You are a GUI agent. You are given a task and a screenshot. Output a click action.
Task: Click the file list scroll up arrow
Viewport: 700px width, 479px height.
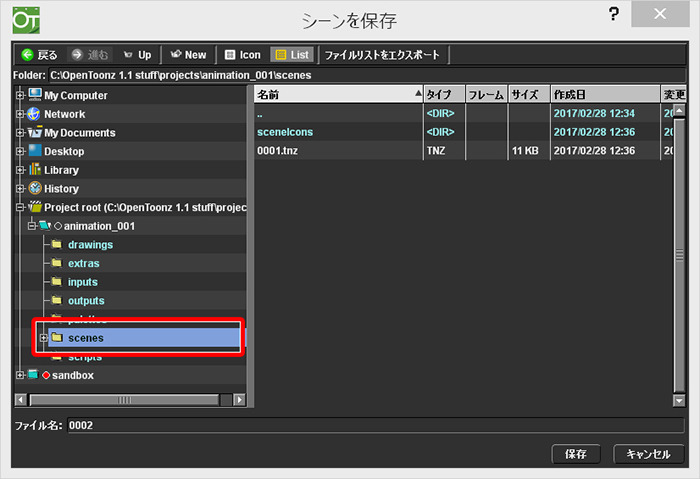pos(679,110)
